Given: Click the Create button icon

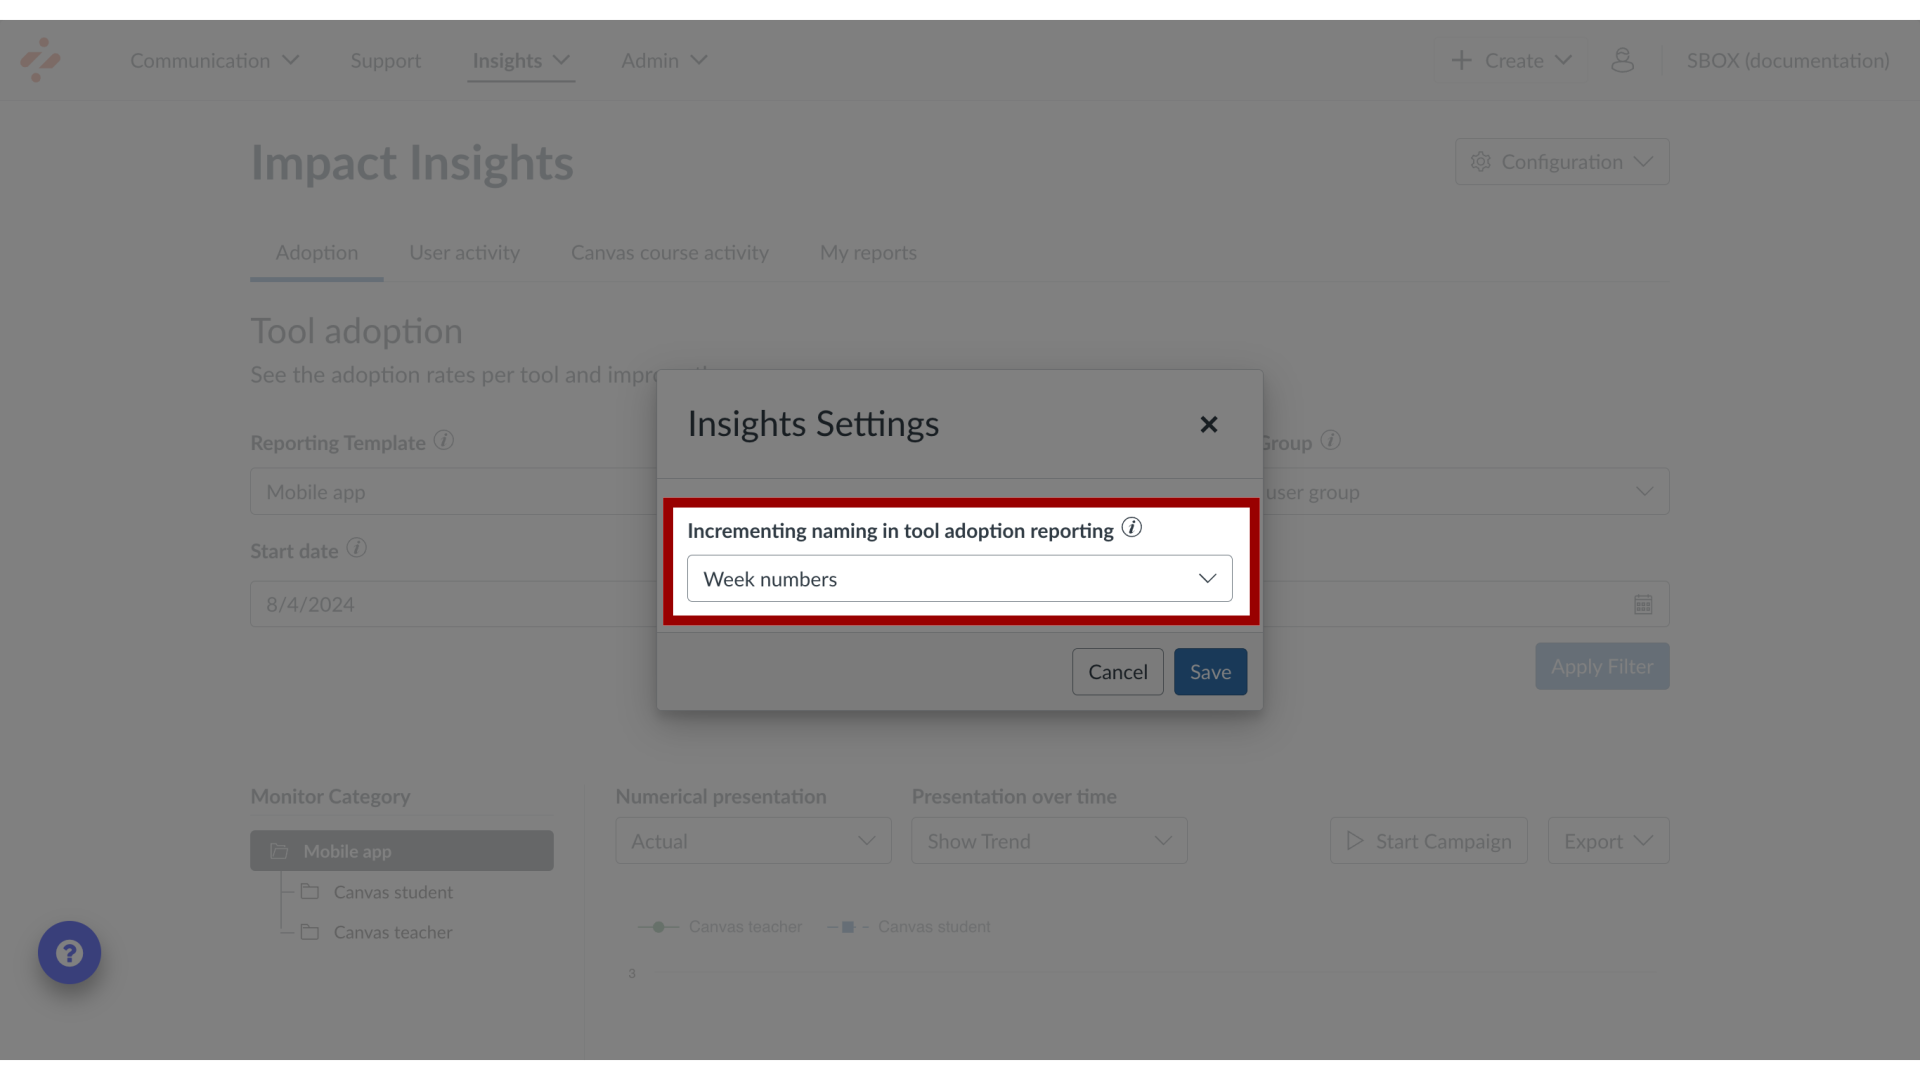Looking at the screenshot, I should [1462, 61].
